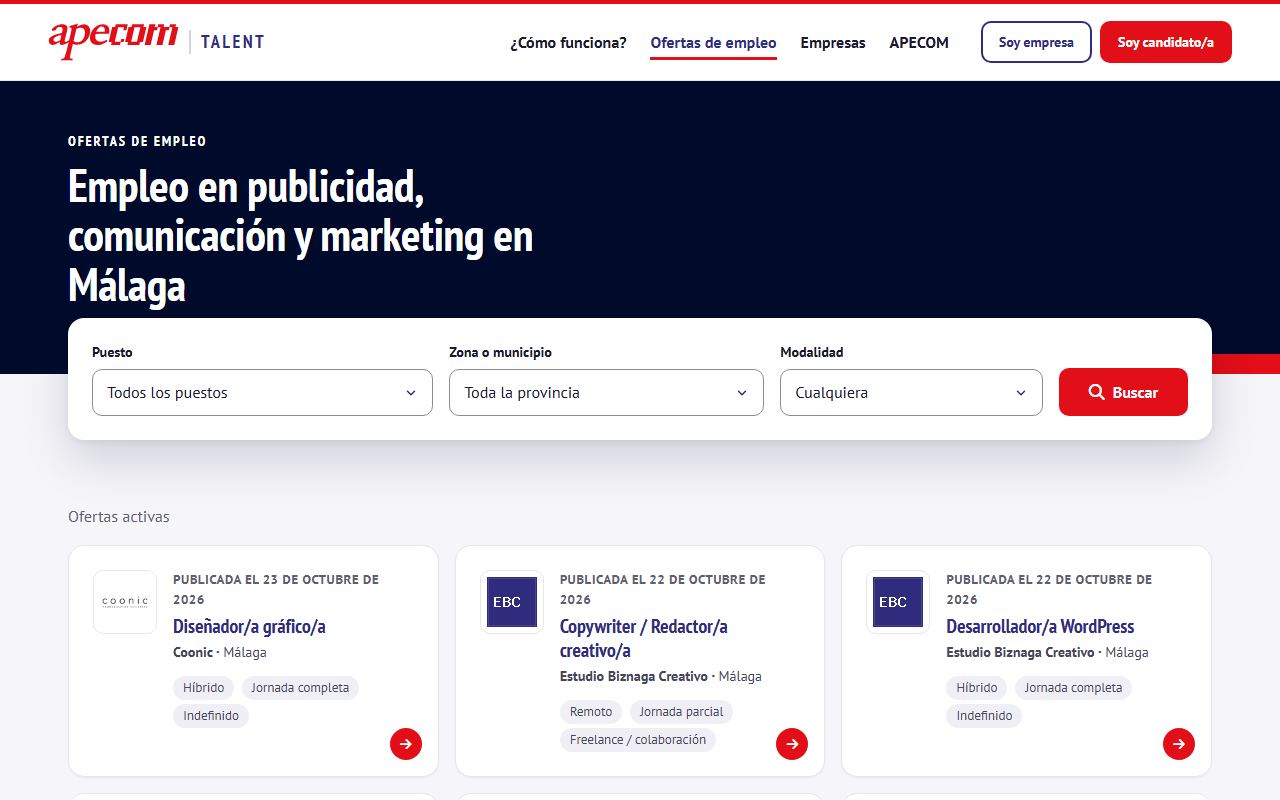The image size is (1280, 800).
Task: Click Híbrido tag on Coonic offer
Action: (204, 688)
